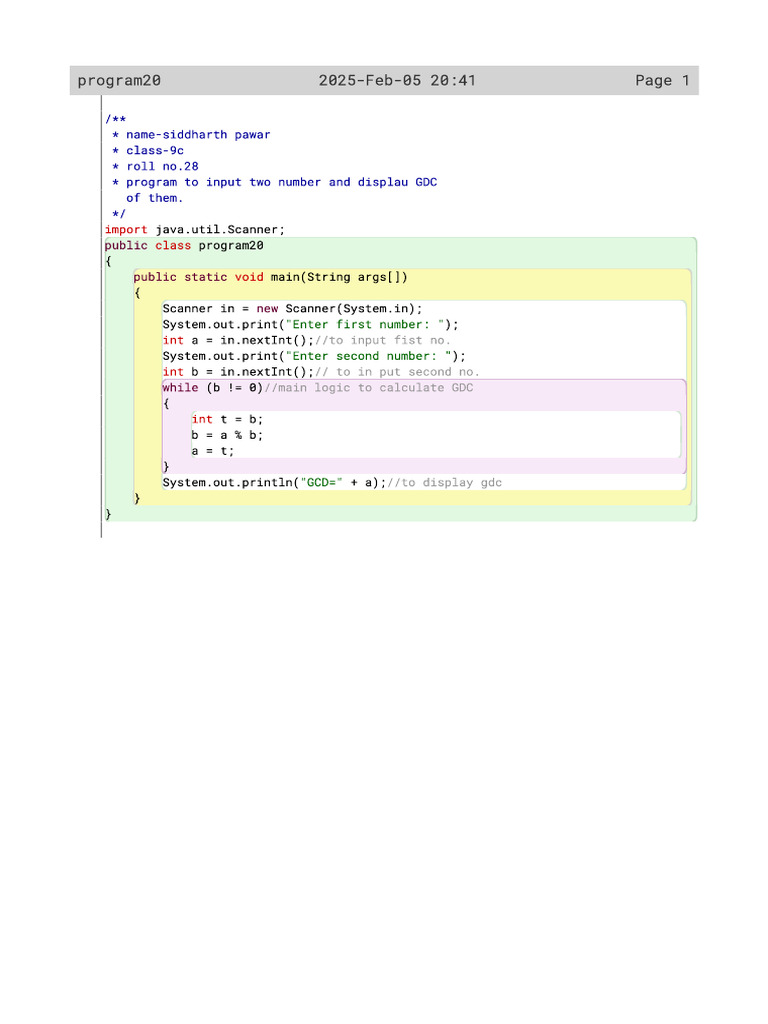Click the 'Scanner in = new Scanner' line
Screen dimensions: 768x1024
[293, 309]
